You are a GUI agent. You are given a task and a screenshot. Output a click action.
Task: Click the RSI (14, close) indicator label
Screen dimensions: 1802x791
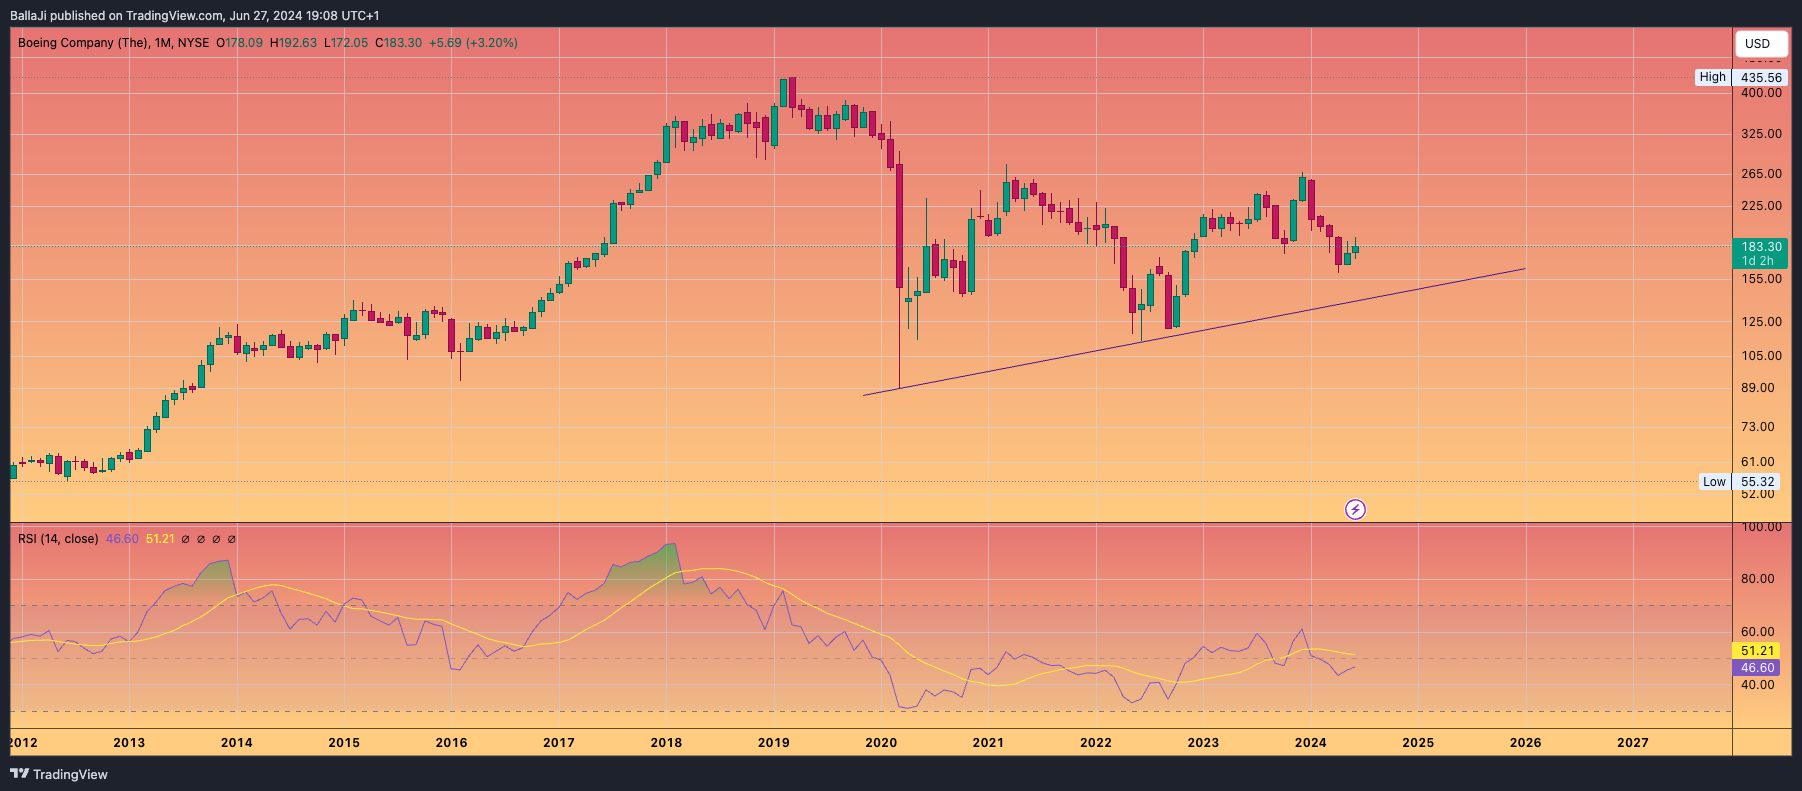pos(58,539)
